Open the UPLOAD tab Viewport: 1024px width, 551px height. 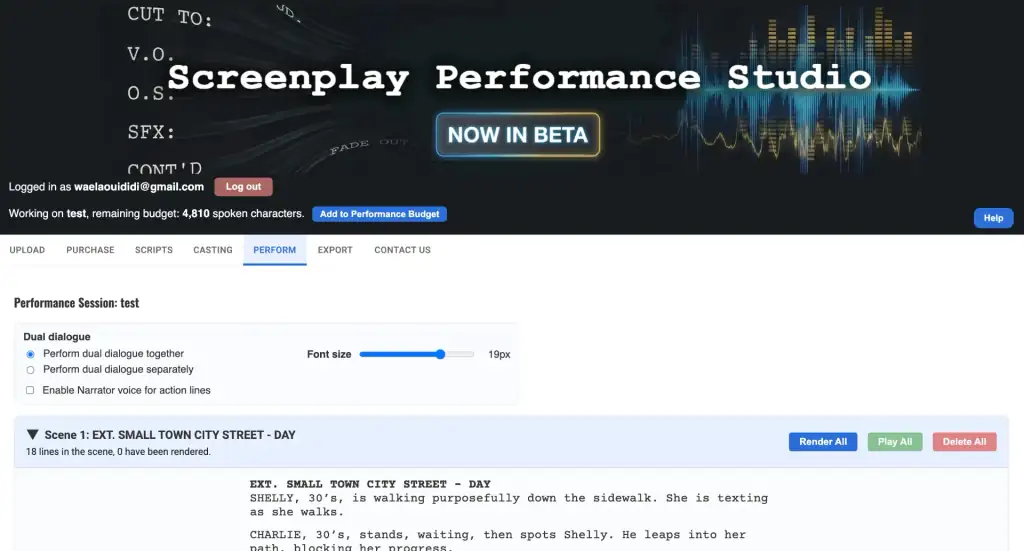tap(27, 250)
